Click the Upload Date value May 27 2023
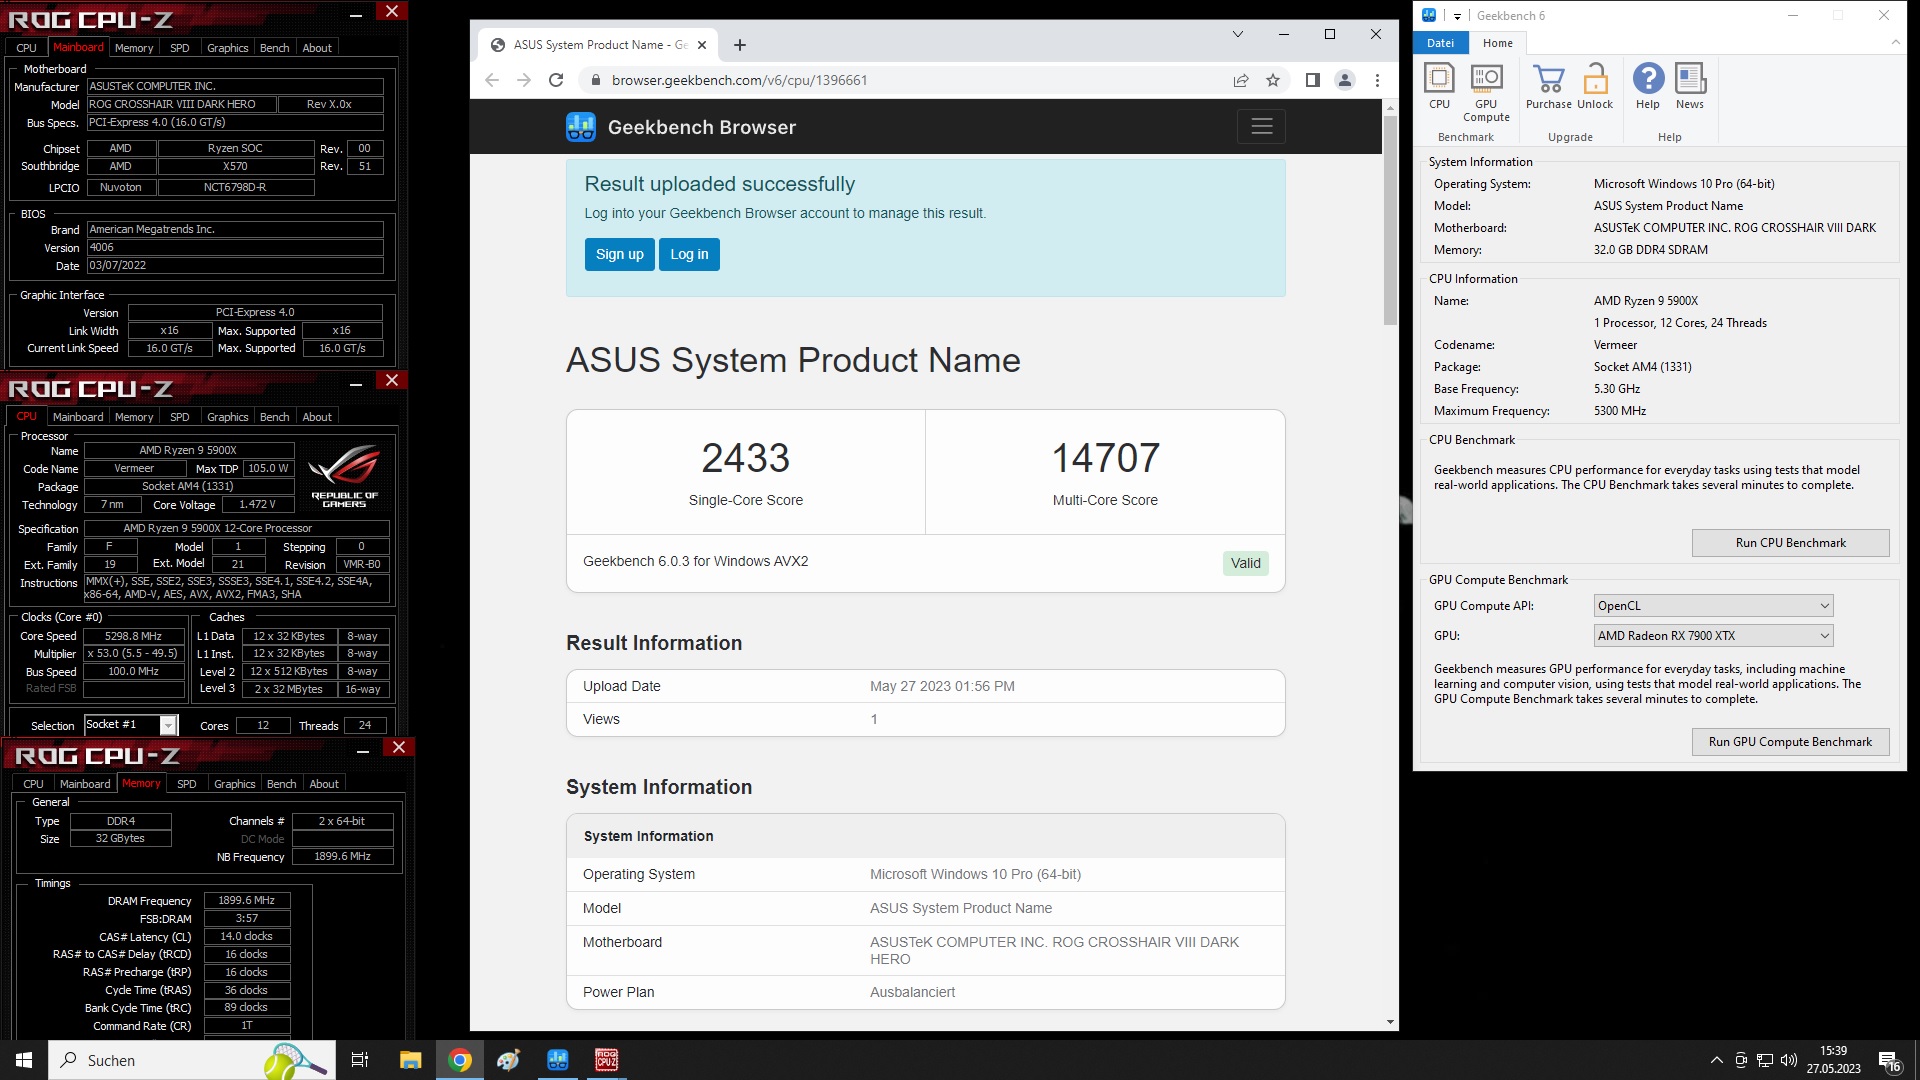 (x=942, y=686)
